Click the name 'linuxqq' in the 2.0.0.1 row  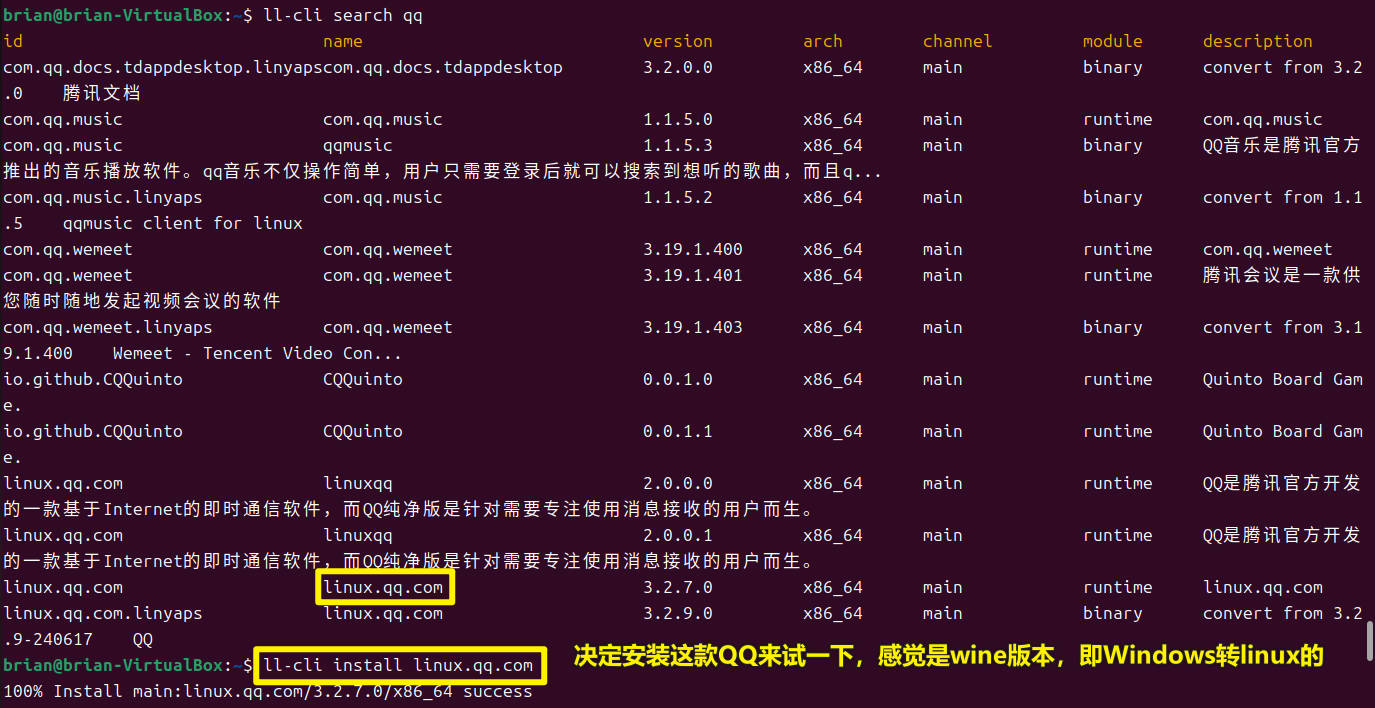[x=358, y=536]
